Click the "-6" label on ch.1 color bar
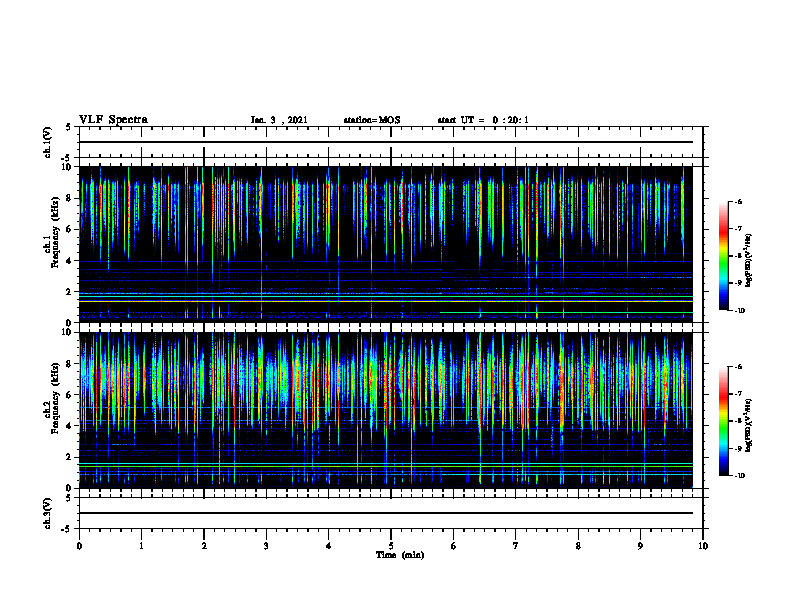The height and width of the screenshot is (612, 792). click(739, 201)
